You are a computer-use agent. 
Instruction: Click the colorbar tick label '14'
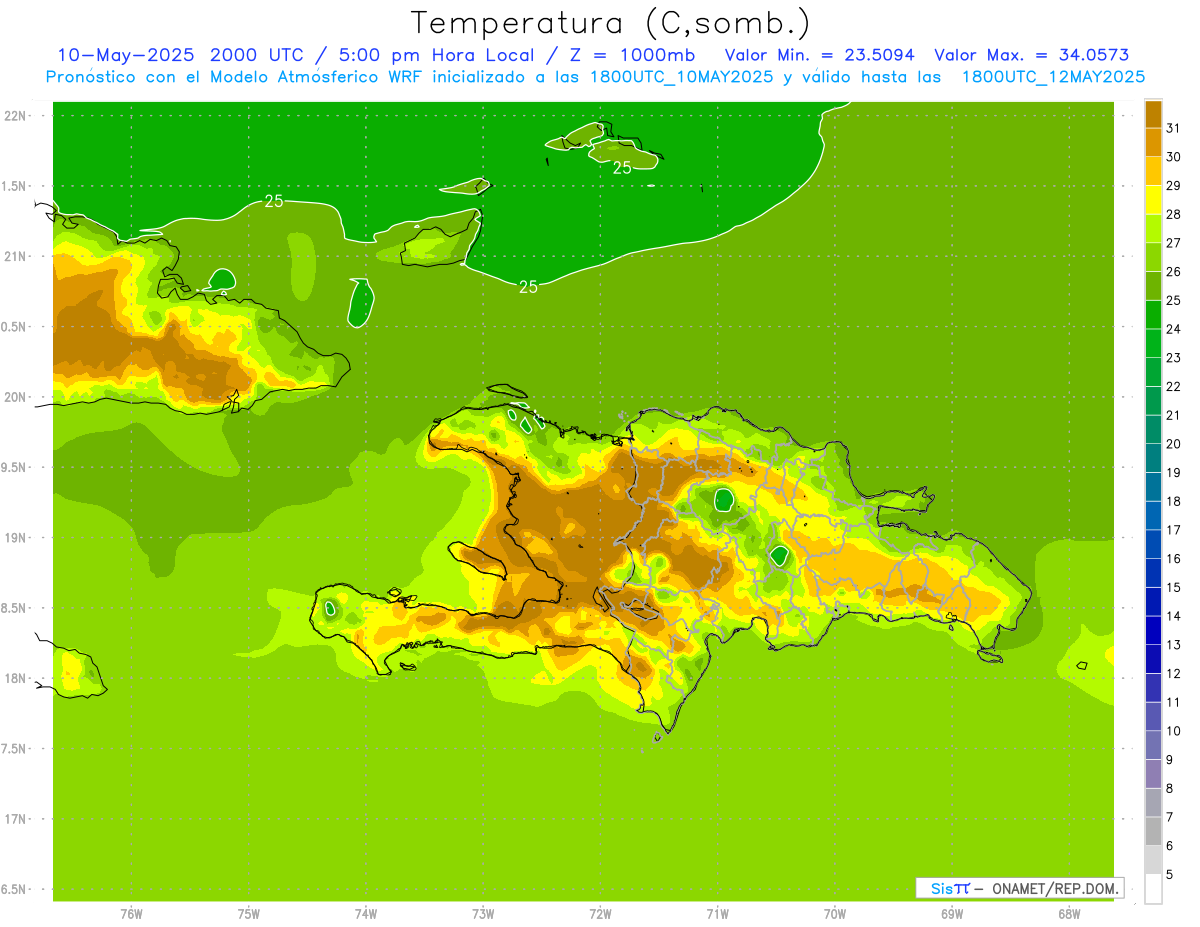[x=1174, y=616]
